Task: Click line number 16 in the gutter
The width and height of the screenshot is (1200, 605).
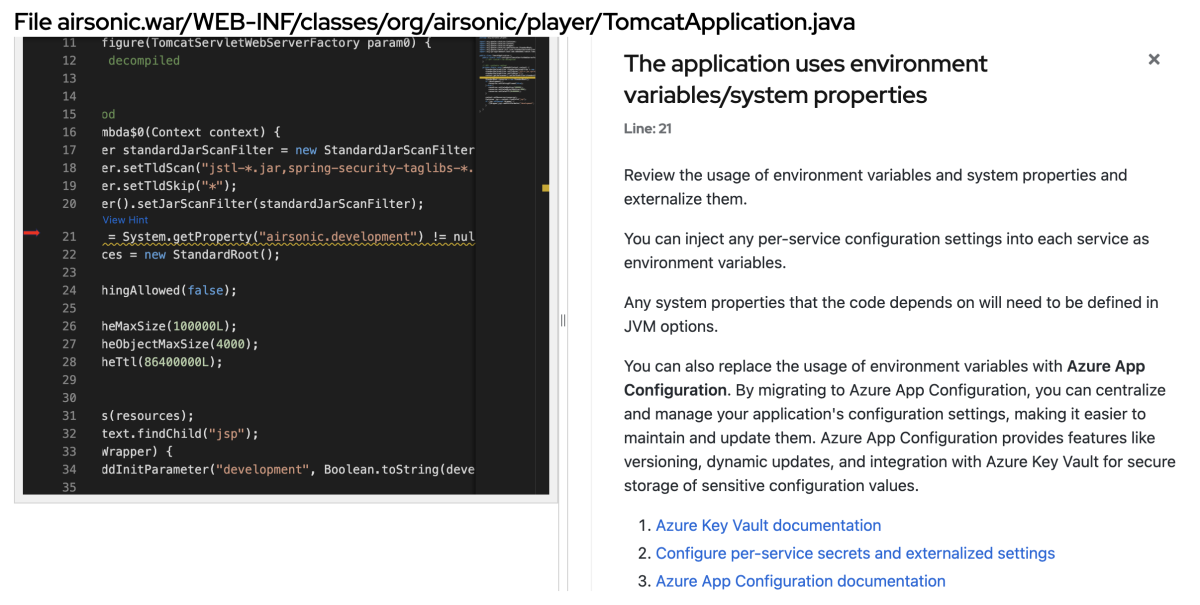Action: point(68,132)
